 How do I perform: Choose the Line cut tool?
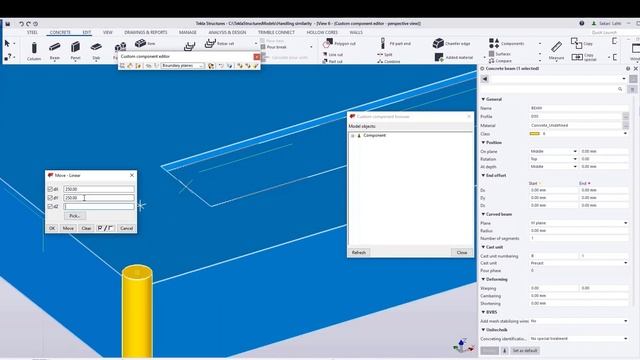point(333,54)
